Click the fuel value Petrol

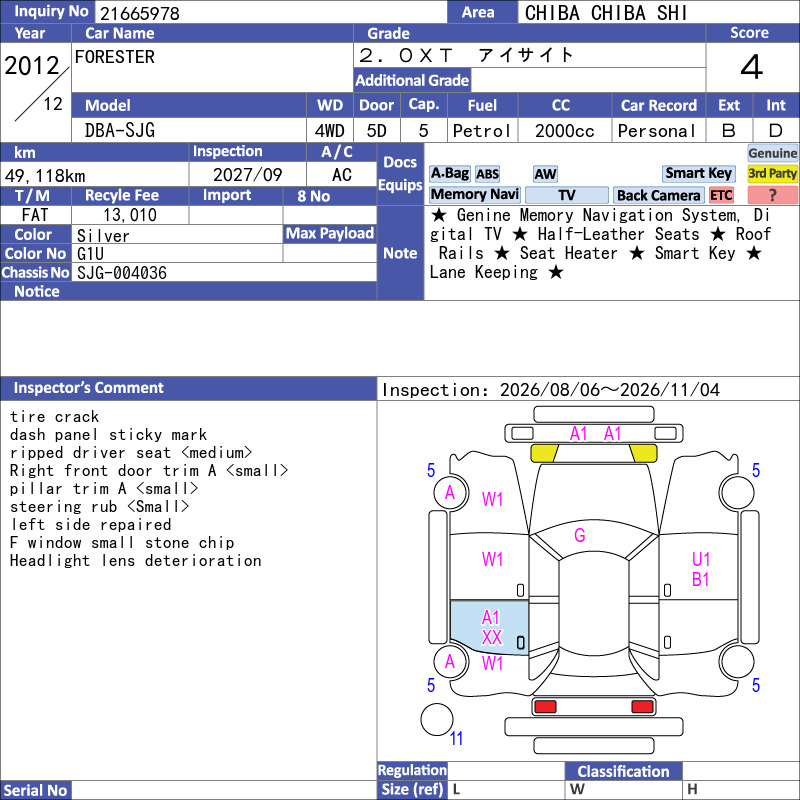(x=482, y=131)
